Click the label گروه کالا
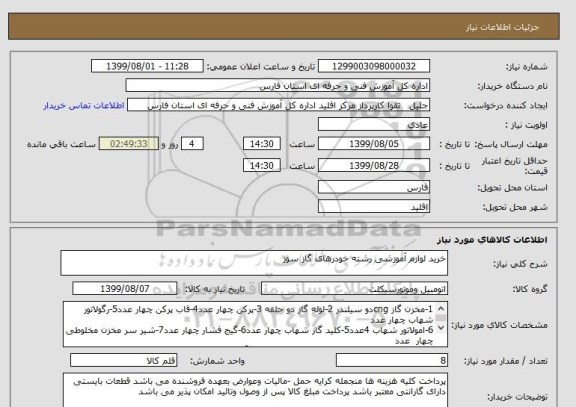576x407 pixels. [x=530, y=289]
